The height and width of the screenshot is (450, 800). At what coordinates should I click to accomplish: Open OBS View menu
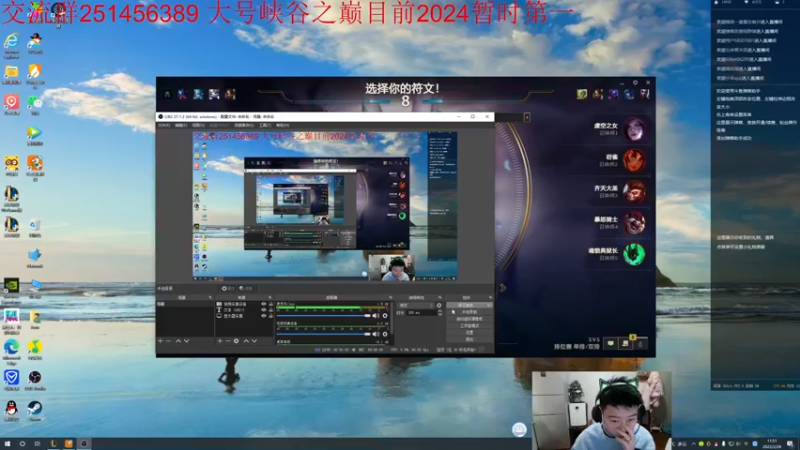pyautogui.click(x=198, y=126)
